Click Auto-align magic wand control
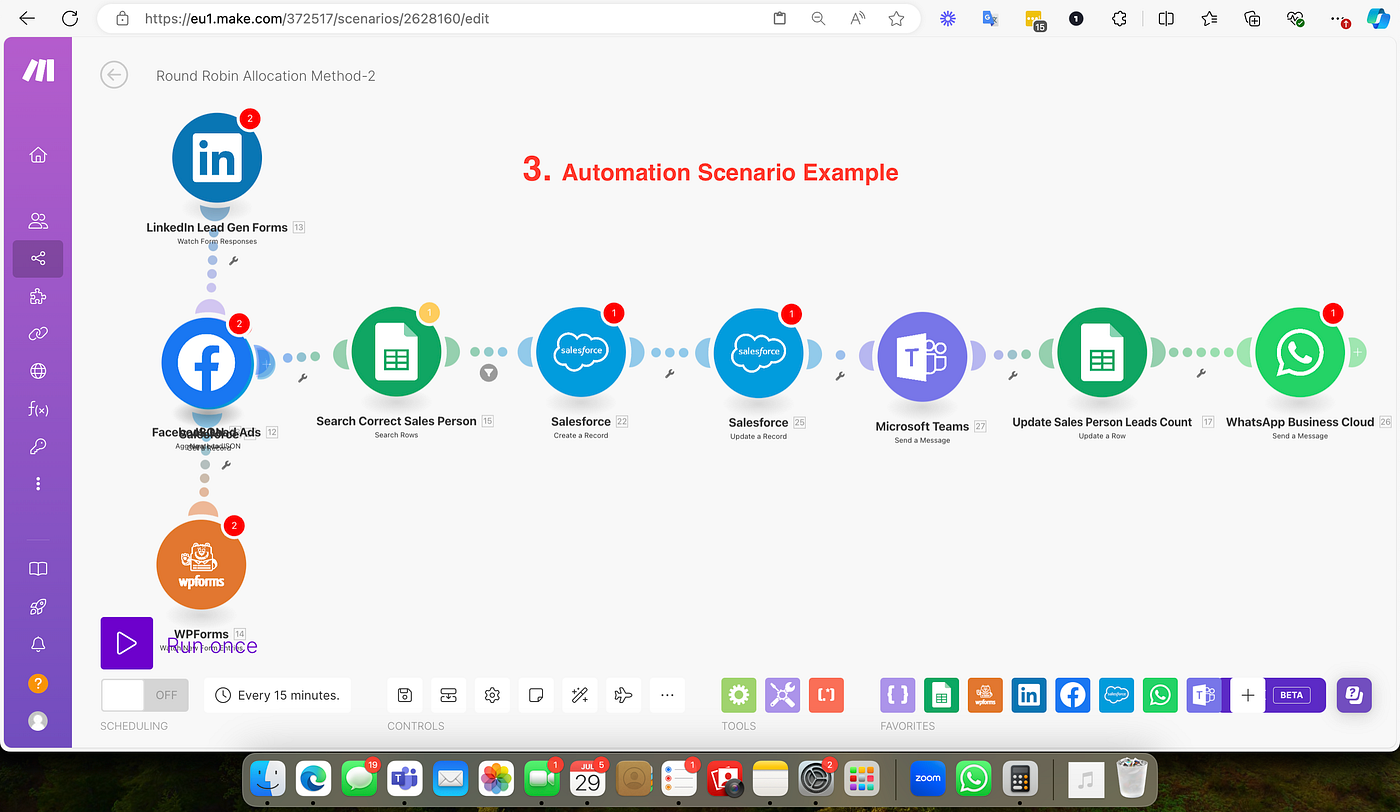The width and height of the screenshot is (1400, 812). [580, 695]
